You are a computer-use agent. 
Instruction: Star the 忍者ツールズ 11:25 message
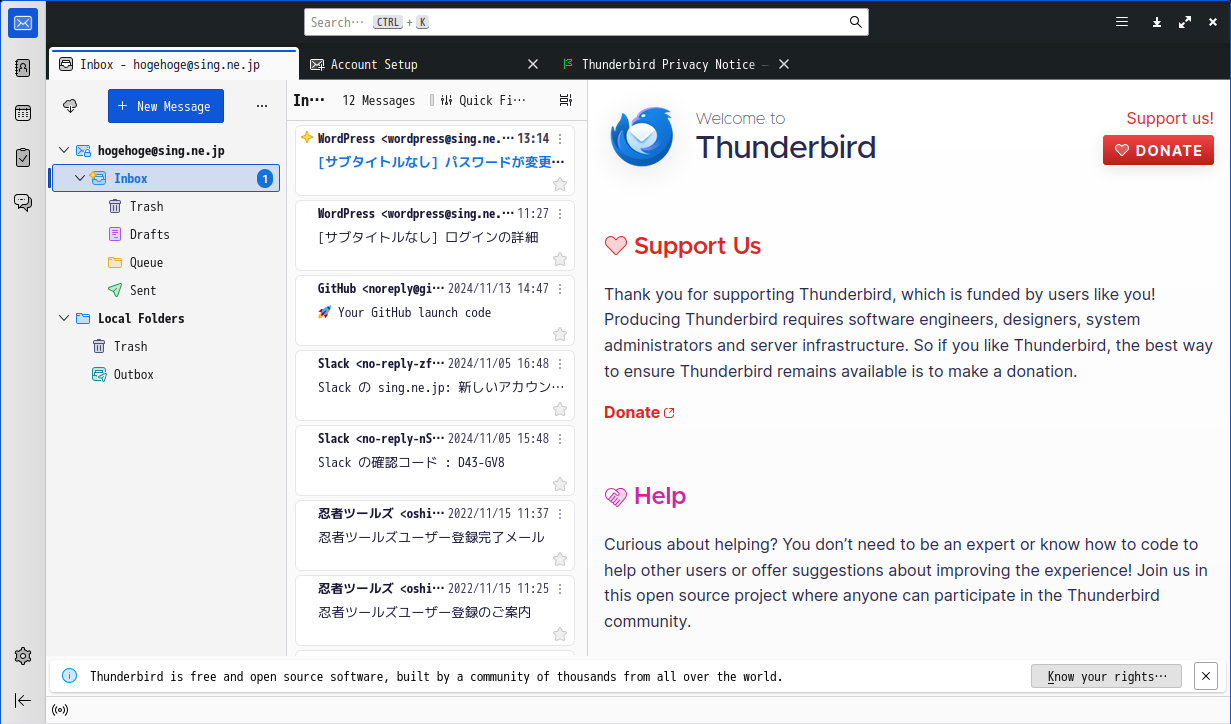(x=560, y=634)
